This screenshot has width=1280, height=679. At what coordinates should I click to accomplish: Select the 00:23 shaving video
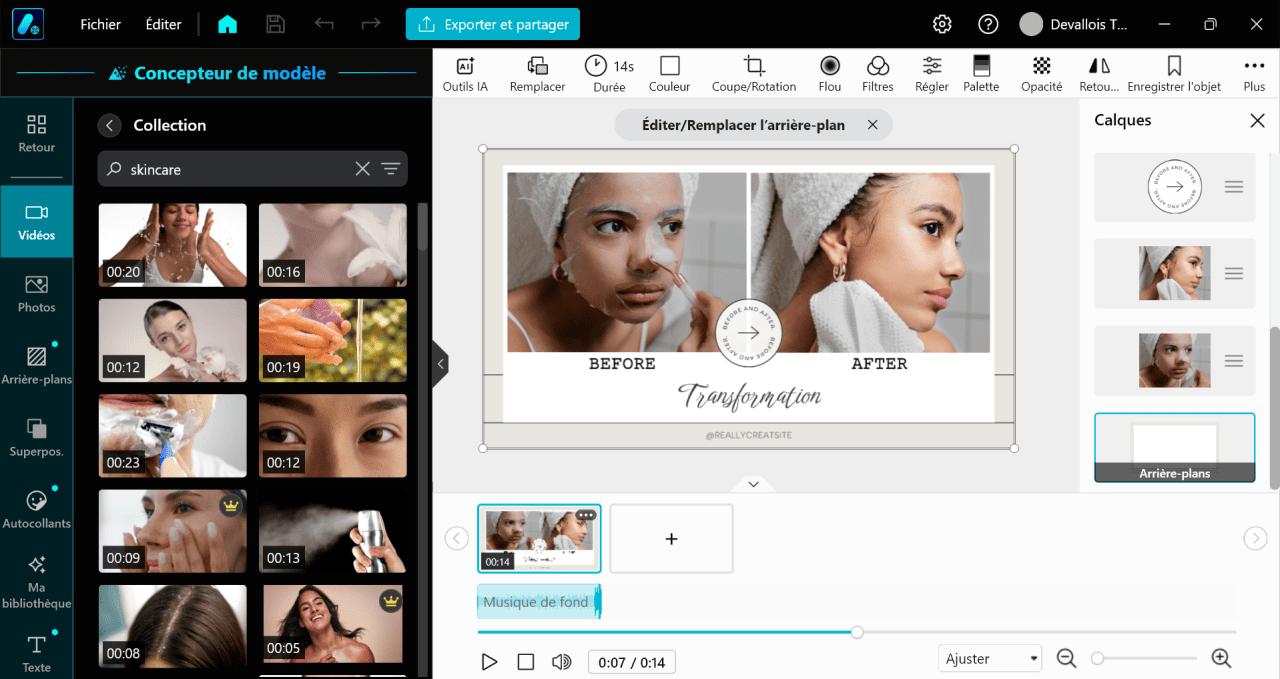click(172, 435)
